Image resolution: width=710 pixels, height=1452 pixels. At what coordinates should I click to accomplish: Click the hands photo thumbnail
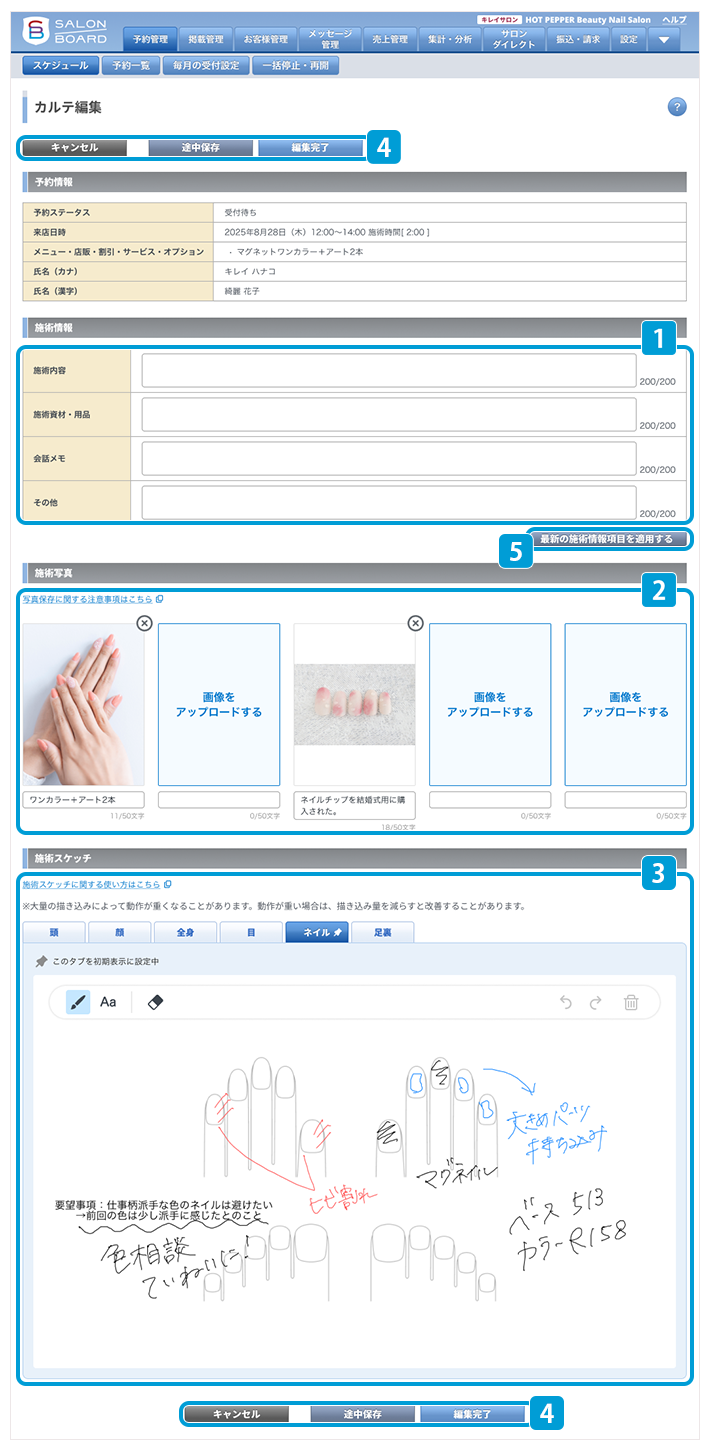(83, 704)
